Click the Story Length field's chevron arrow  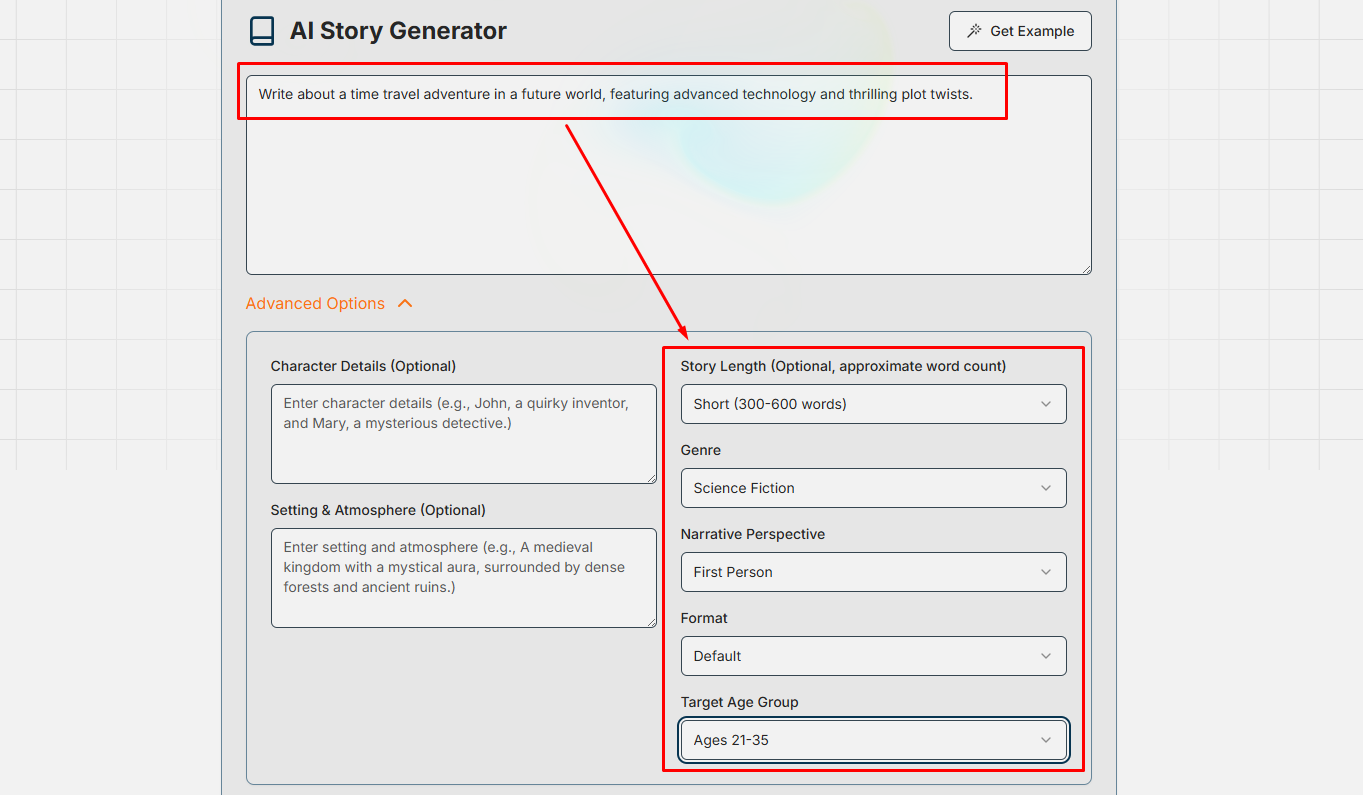pyautogui.click(x=1045, y=404)
